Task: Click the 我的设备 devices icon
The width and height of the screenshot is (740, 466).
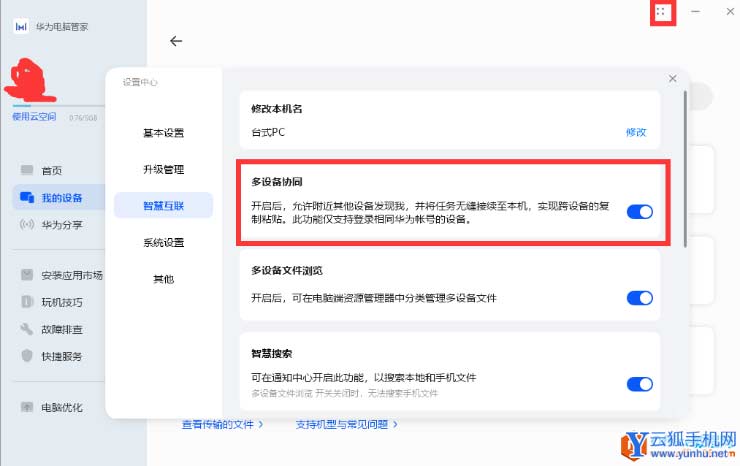Action: 27,197
